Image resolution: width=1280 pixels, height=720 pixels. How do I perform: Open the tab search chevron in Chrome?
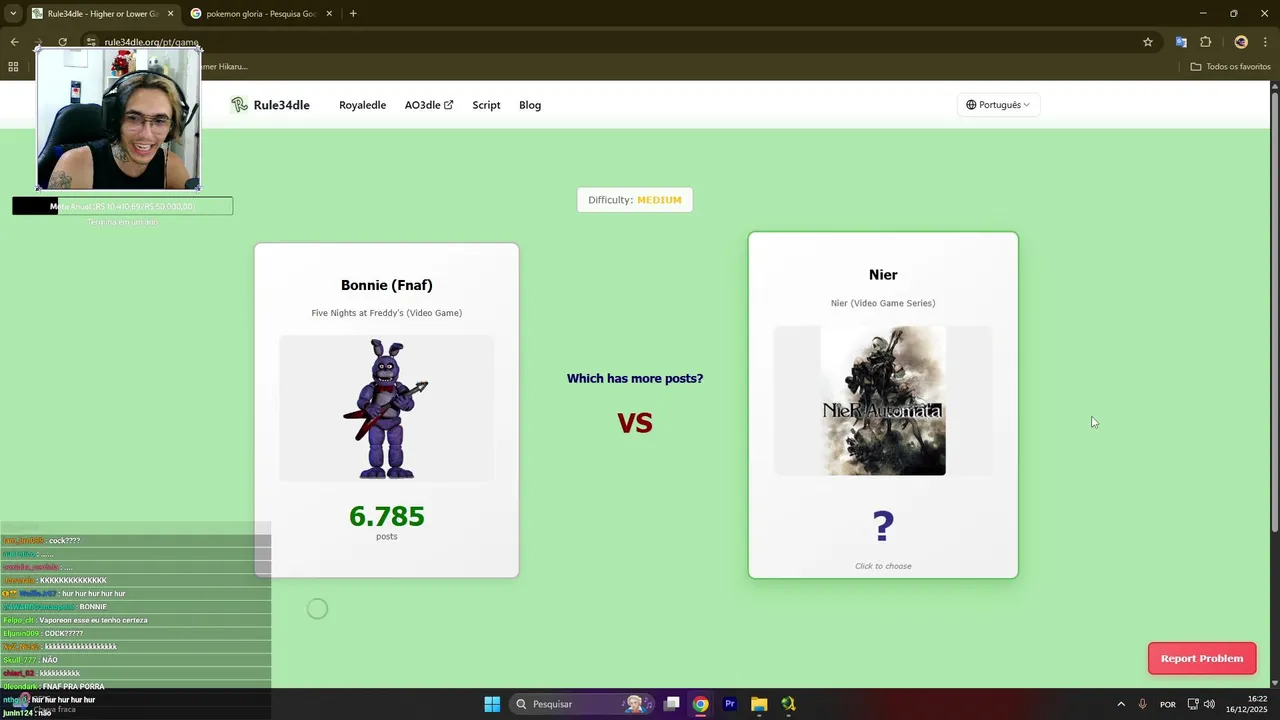[13, 14]
